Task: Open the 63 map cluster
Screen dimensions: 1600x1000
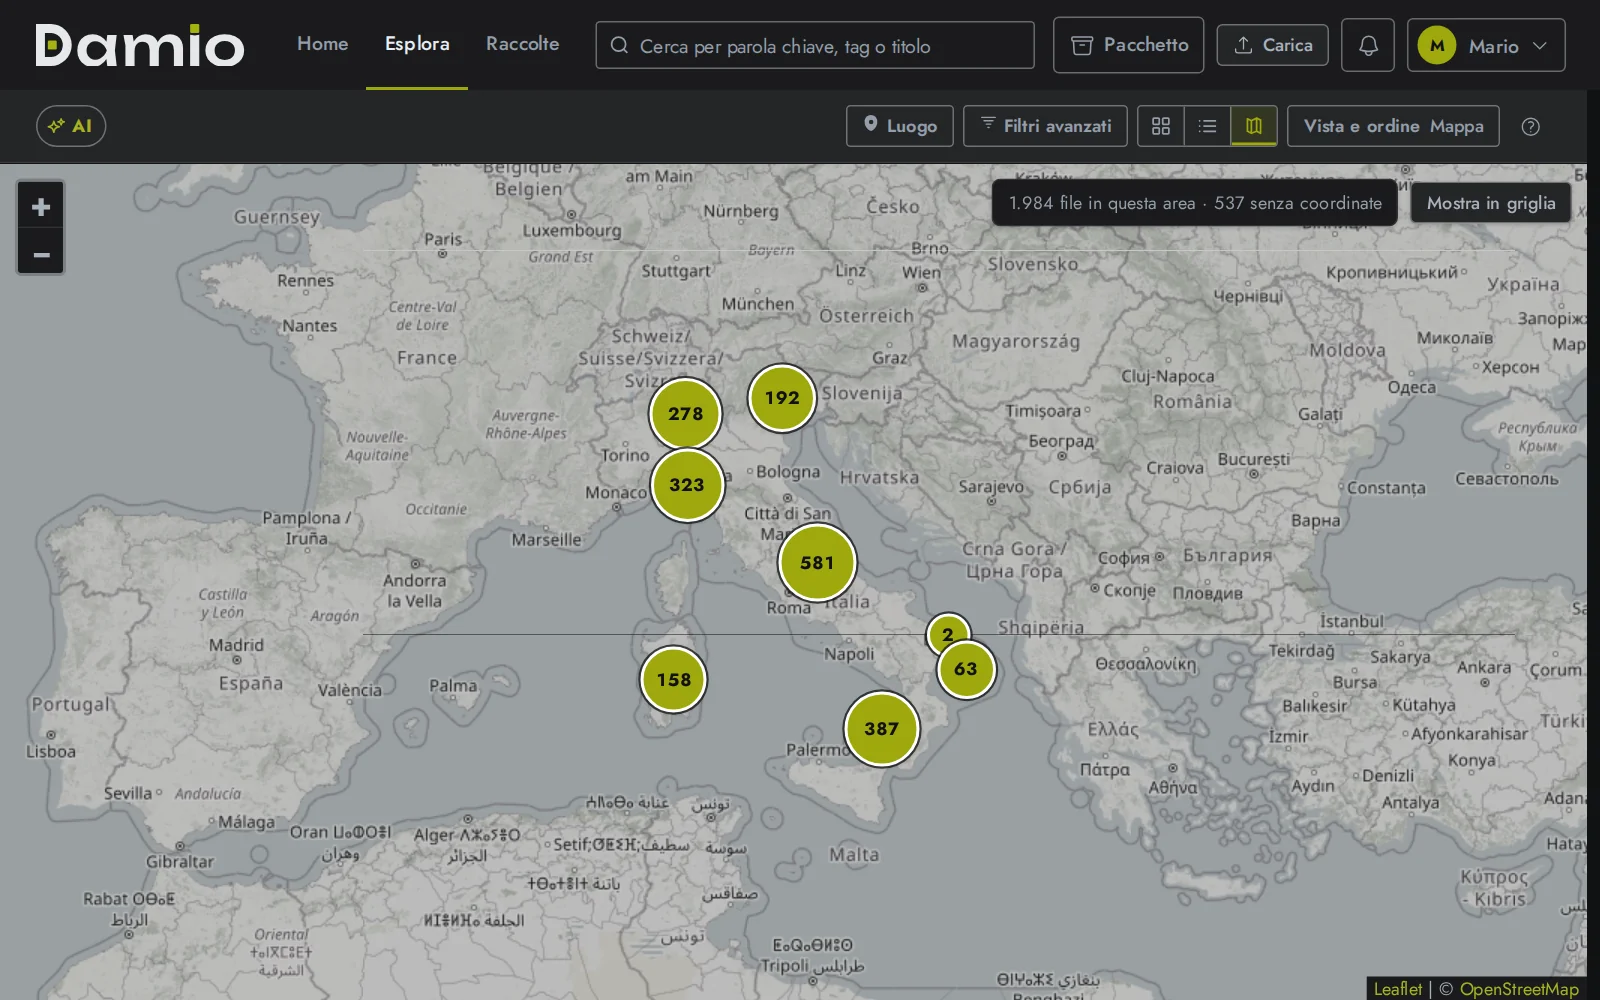Action: [966, 669]
